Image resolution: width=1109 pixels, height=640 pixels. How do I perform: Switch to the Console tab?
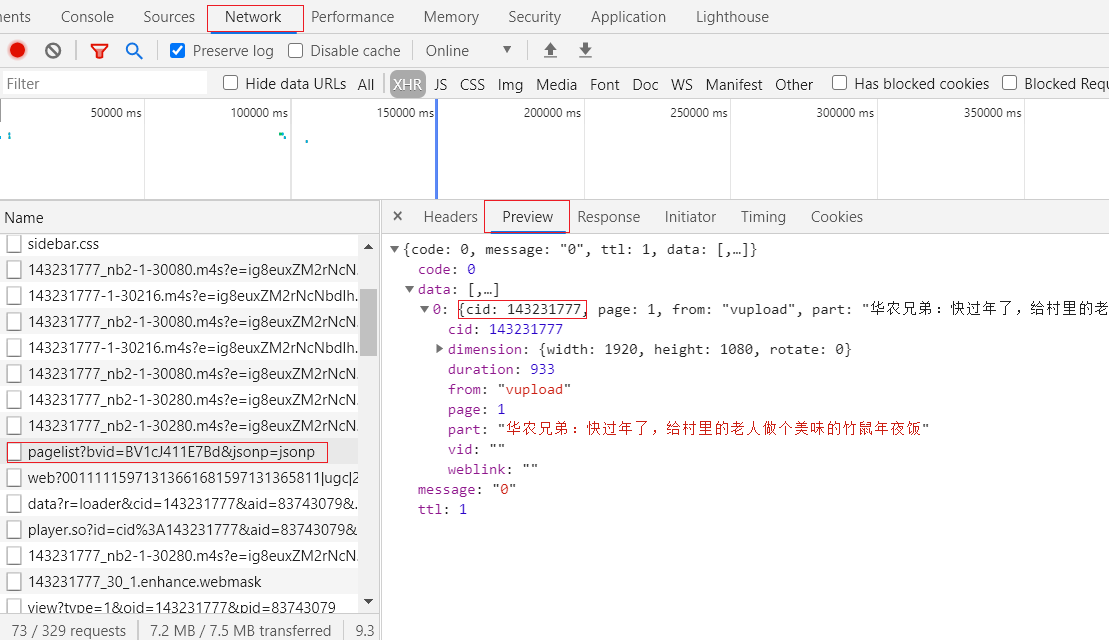(x=87, y=17)
